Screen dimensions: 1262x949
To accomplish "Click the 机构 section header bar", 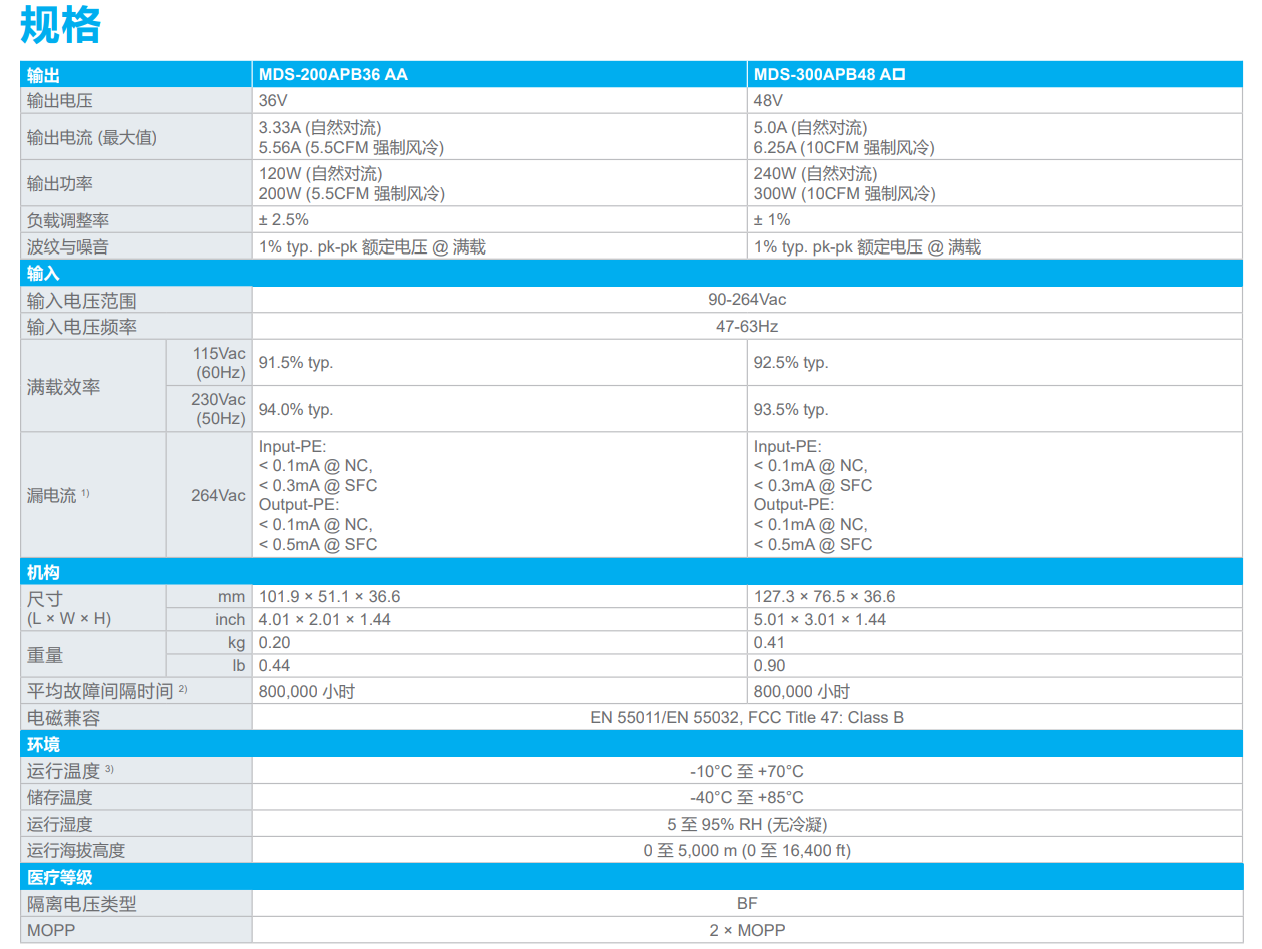I will coord(630,572).
